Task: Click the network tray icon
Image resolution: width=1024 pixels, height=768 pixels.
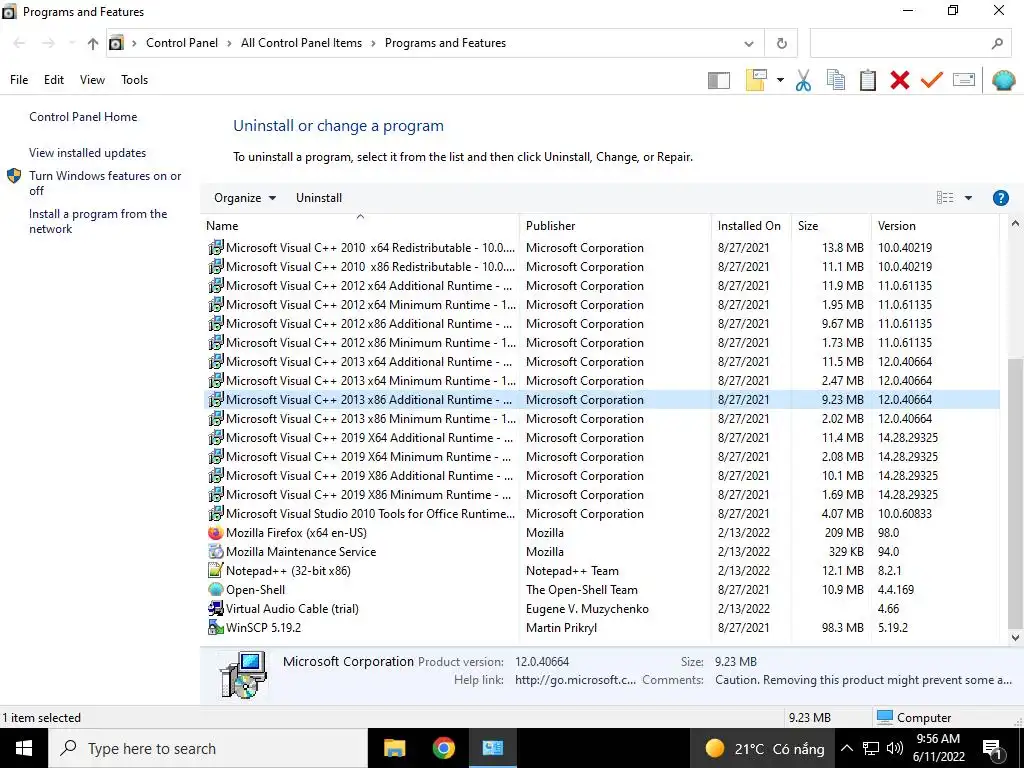Action: (871, 748)
